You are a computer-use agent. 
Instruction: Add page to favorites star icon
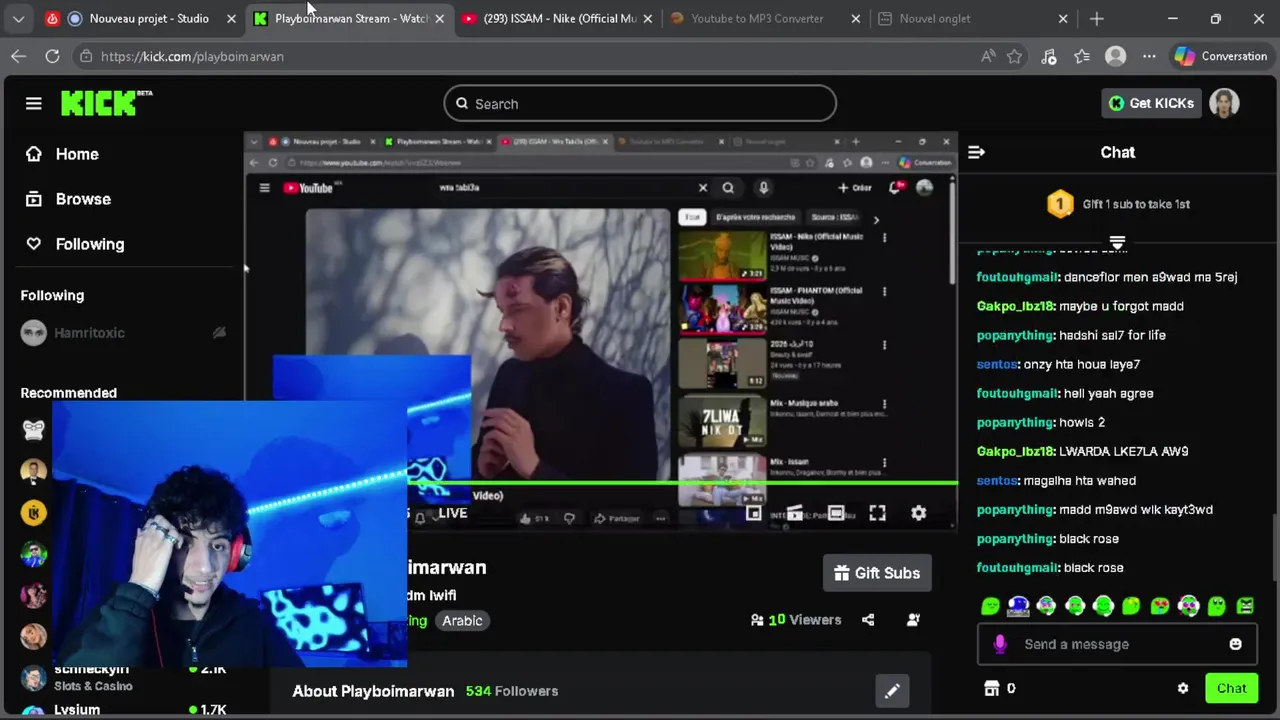(x=1015, y=56)
